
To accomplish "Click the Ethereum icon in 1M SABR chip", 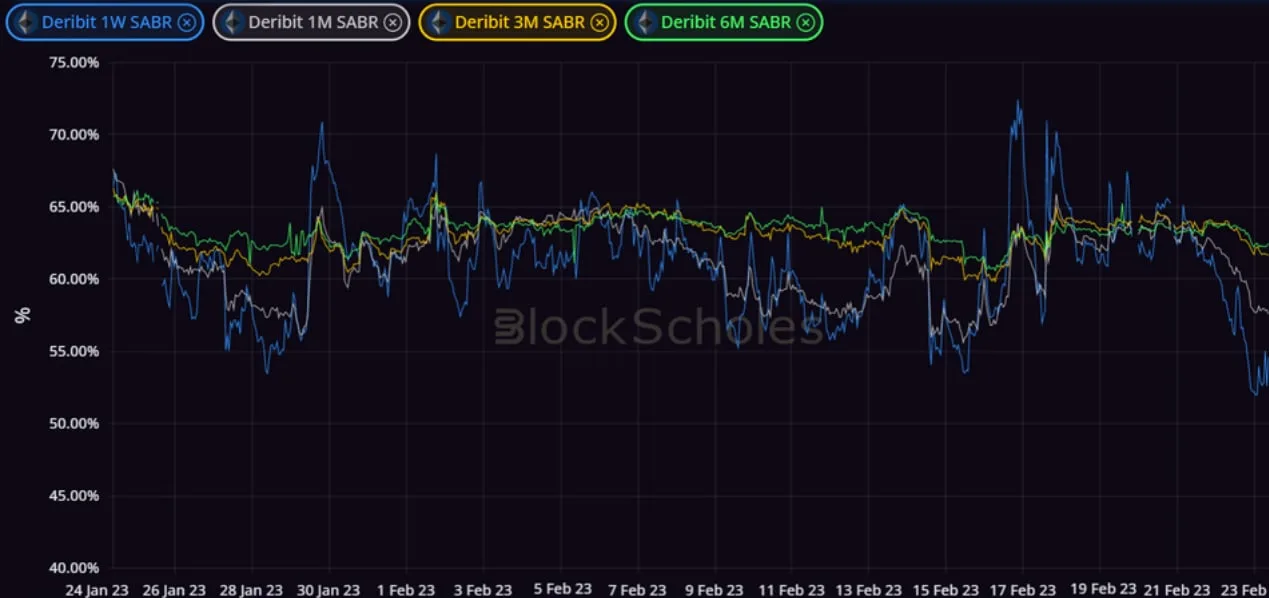I will coord(233,22).
